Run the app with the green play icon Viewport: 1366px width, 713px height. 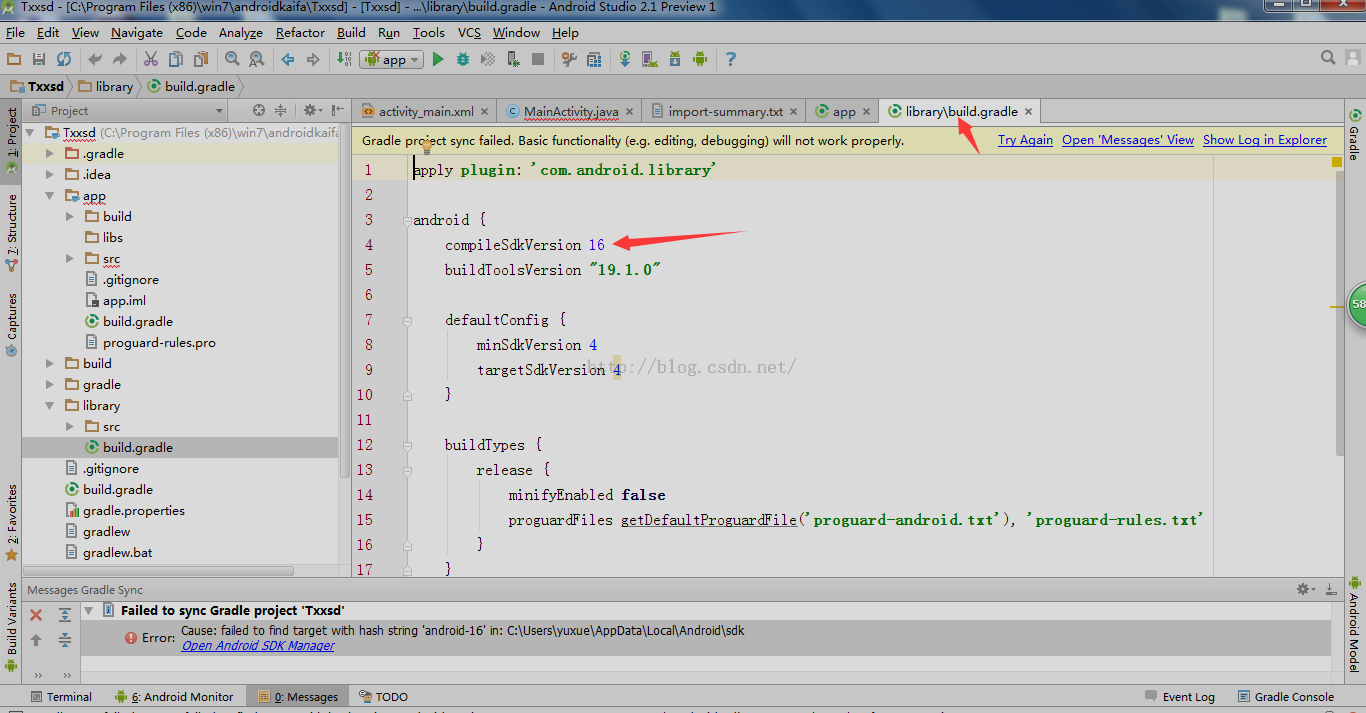438,60
